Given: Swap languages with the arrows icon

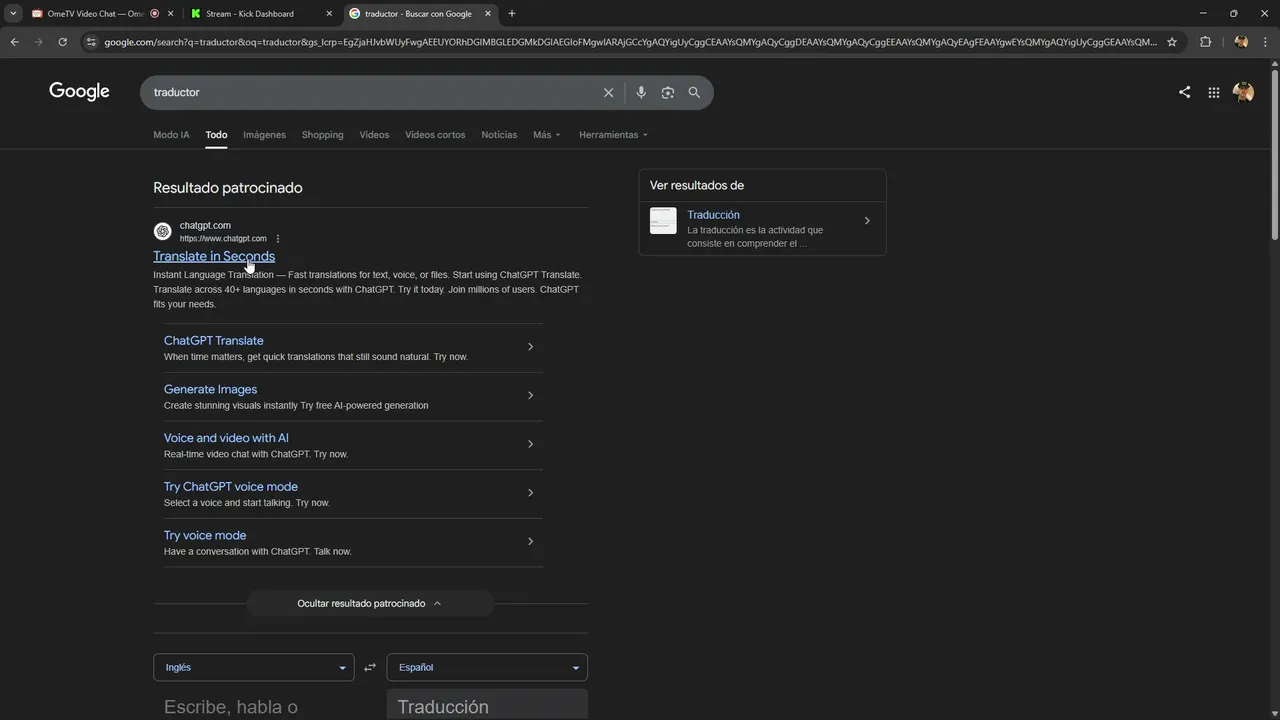Looking at the screenshot, I should [370, 667].
